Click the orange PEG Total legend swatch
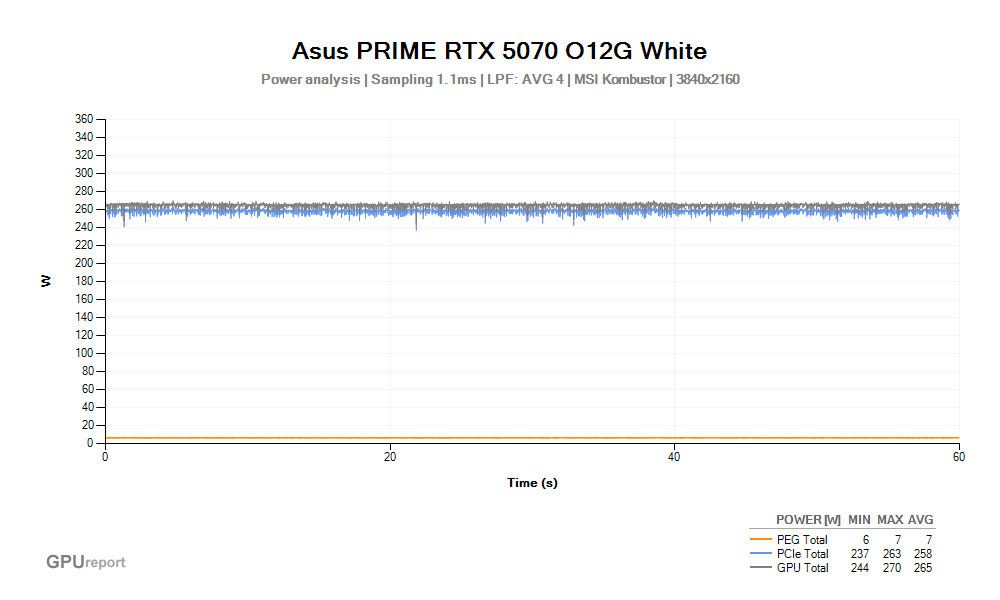Image resolution: width=1000 pixels, height=600 pixels. click(761, 540)
